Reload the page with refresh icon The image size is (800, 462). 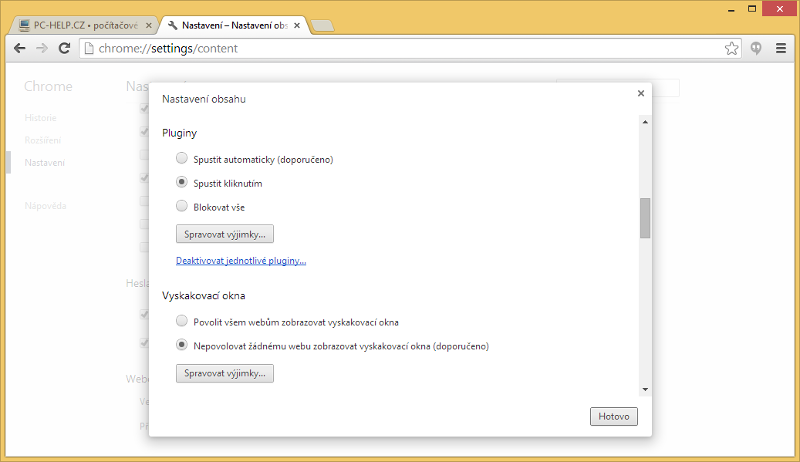64,48
